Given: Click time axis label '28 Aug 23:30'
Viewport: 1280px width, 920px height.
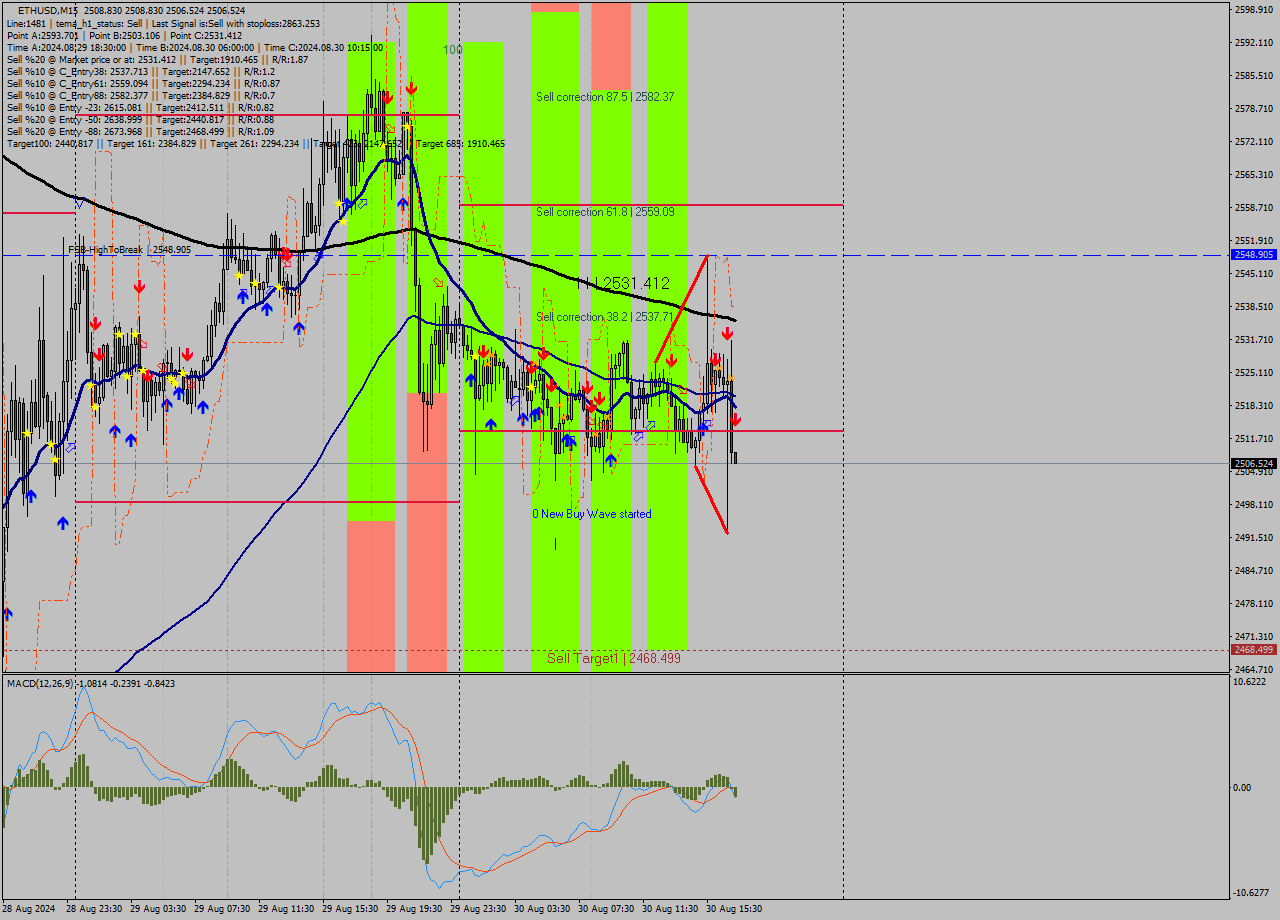Looking at the screenshot, I should pyautogui.click(x=94, y=909).
